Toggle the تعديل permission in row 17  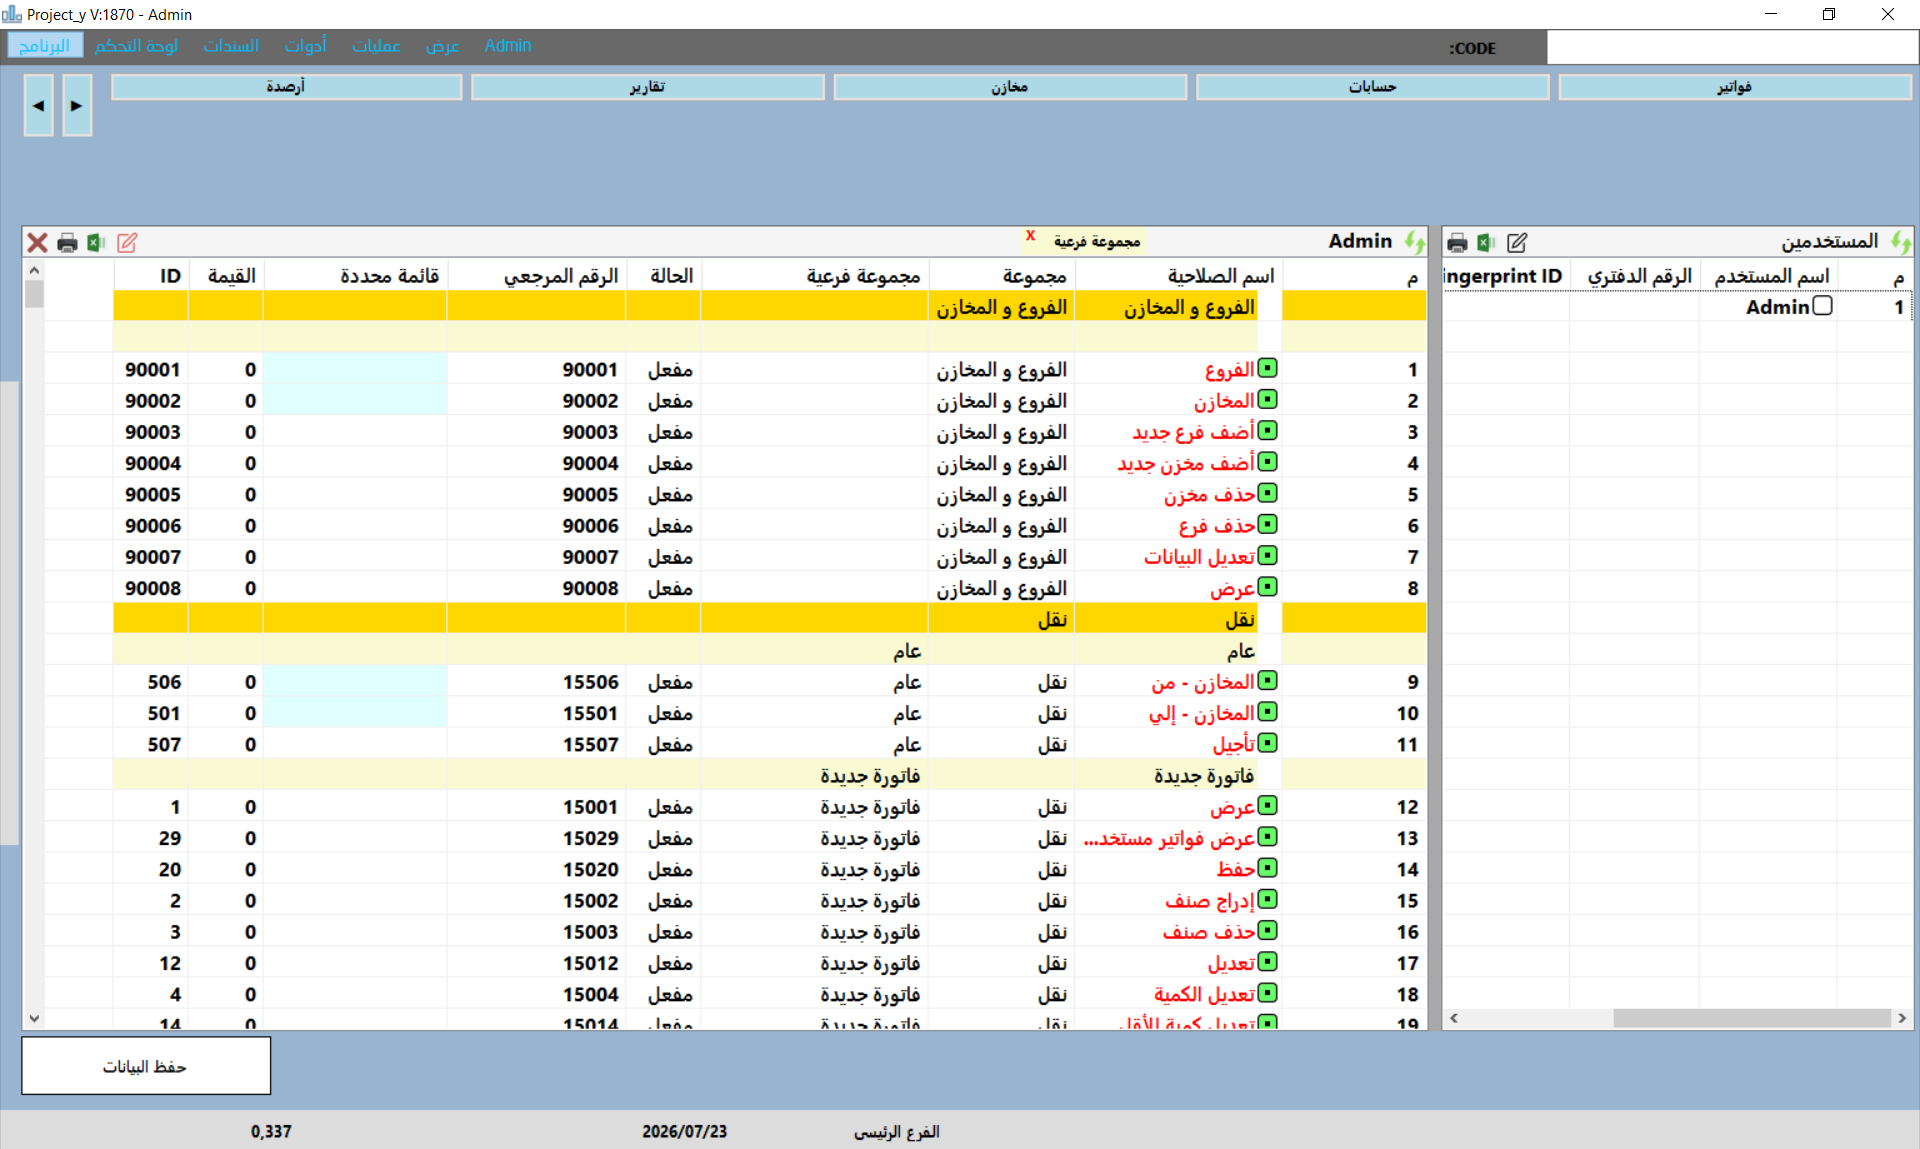[1267, 962]
